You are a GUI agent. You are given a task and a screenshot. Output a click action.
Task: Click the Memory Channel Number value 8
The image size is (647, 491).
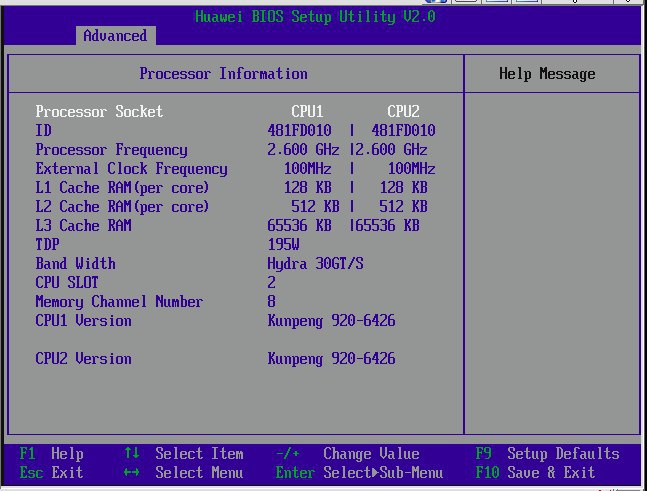point(271,301)
